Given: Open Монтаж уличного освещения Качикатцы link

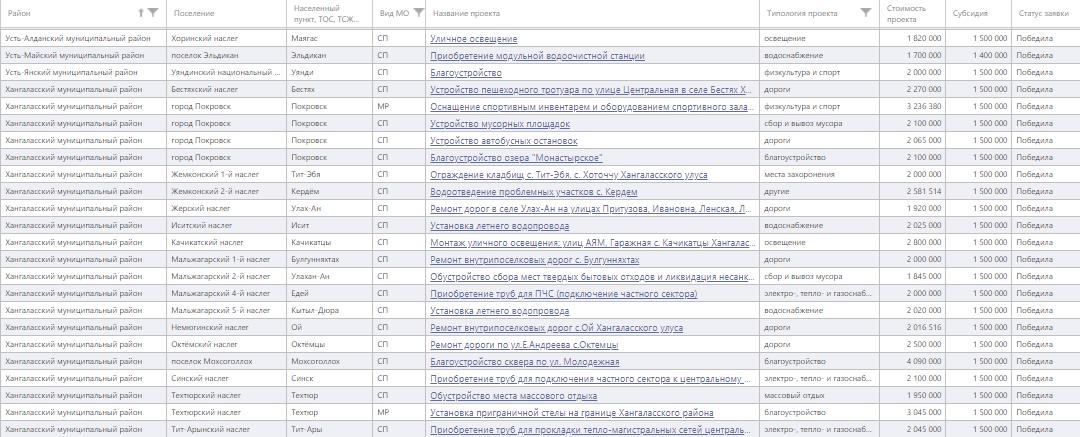Looking at the screenshot, I should point(592,243).
